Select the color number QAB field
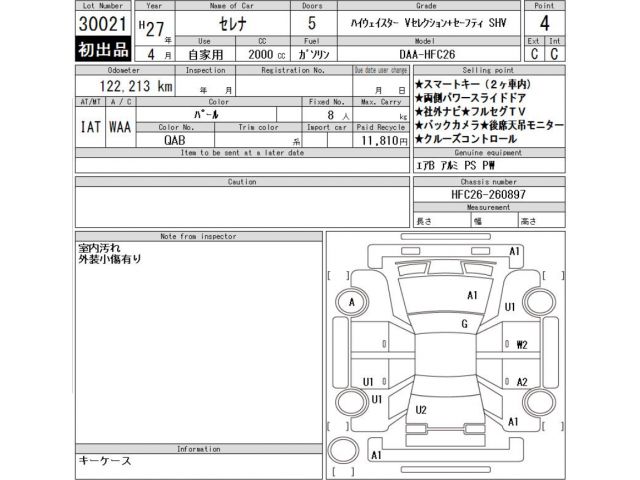640x480 pixels. point(176,141)
